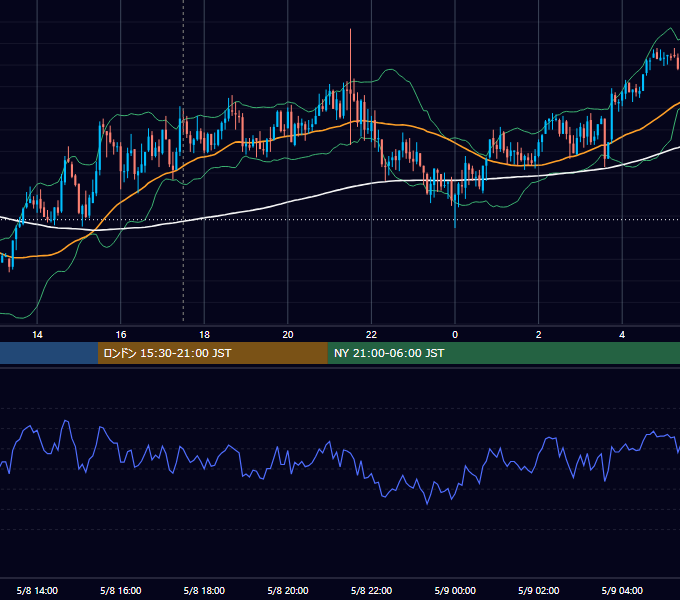Click the '5/9 00:00' time label
This screenshot has width=680, height=600.
click(455, 590)
